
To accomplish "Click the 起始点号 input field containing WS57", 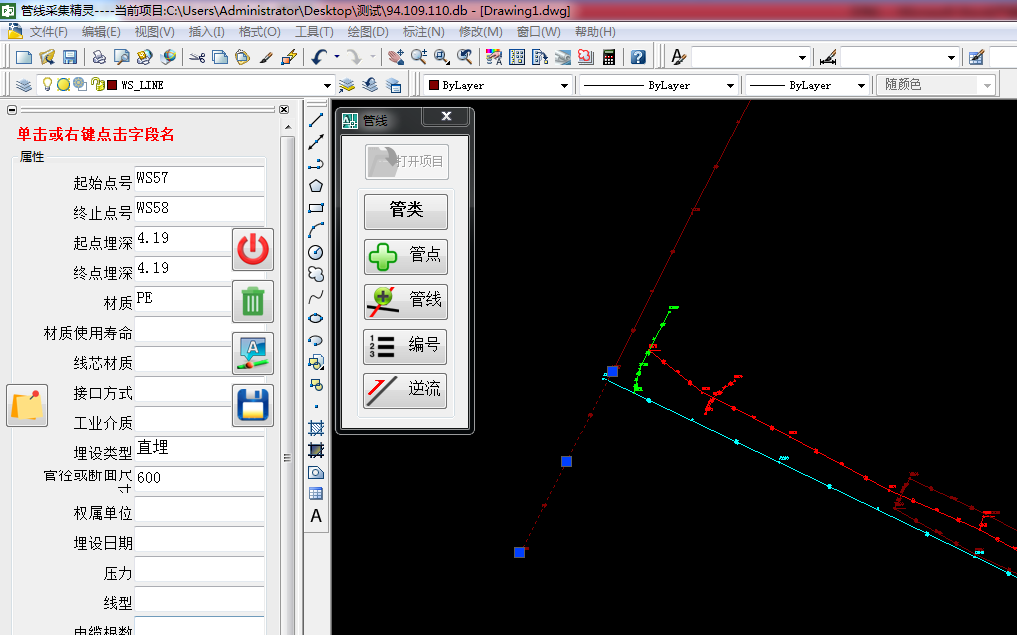I will [199, 180].
